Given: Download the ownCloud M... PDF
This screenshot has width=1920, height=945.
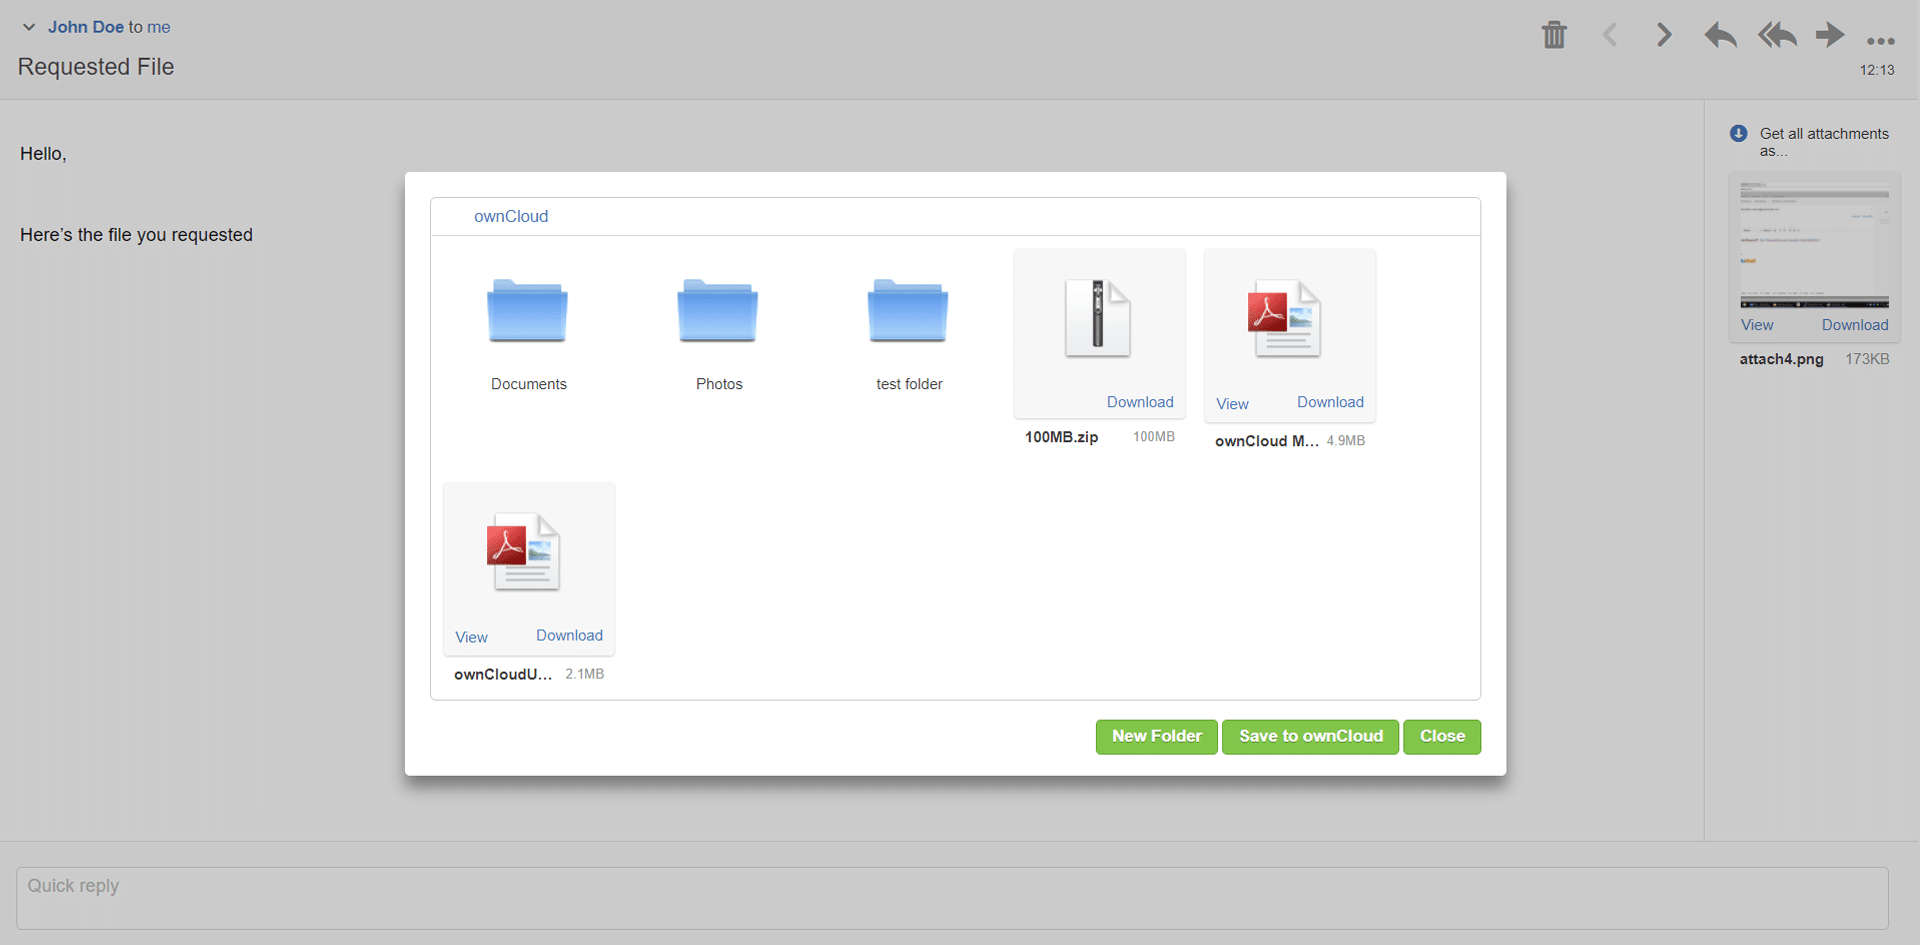Looking at the screenshot, I should click(x=1330, y=402).
